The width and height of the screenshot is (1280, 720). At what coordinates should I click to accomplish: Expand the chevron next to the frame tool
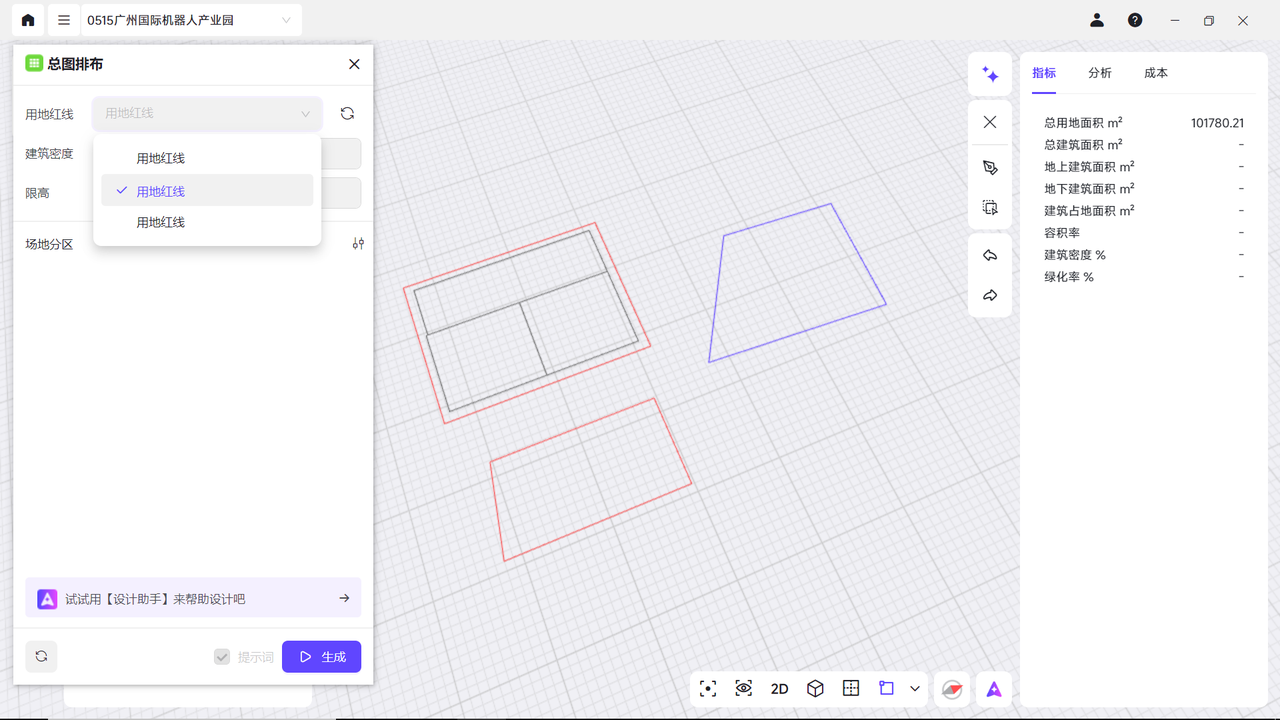coord(915,689)
